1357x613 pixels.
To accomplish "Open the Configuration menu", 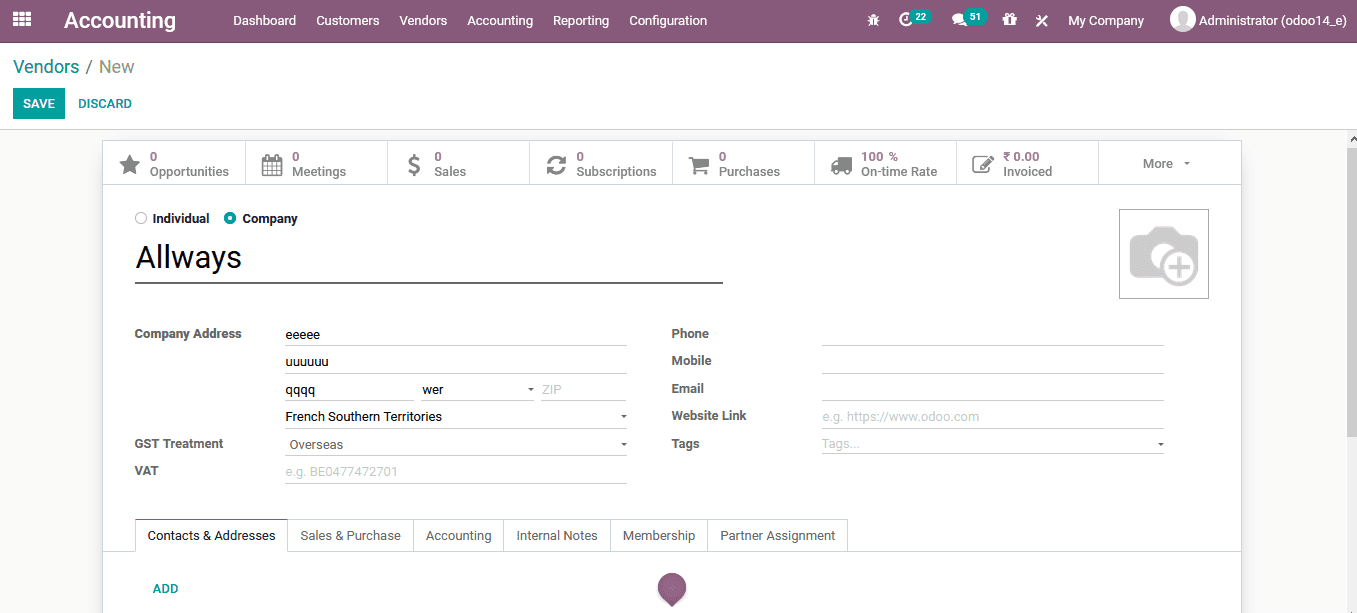I will (x=668, y=20).
